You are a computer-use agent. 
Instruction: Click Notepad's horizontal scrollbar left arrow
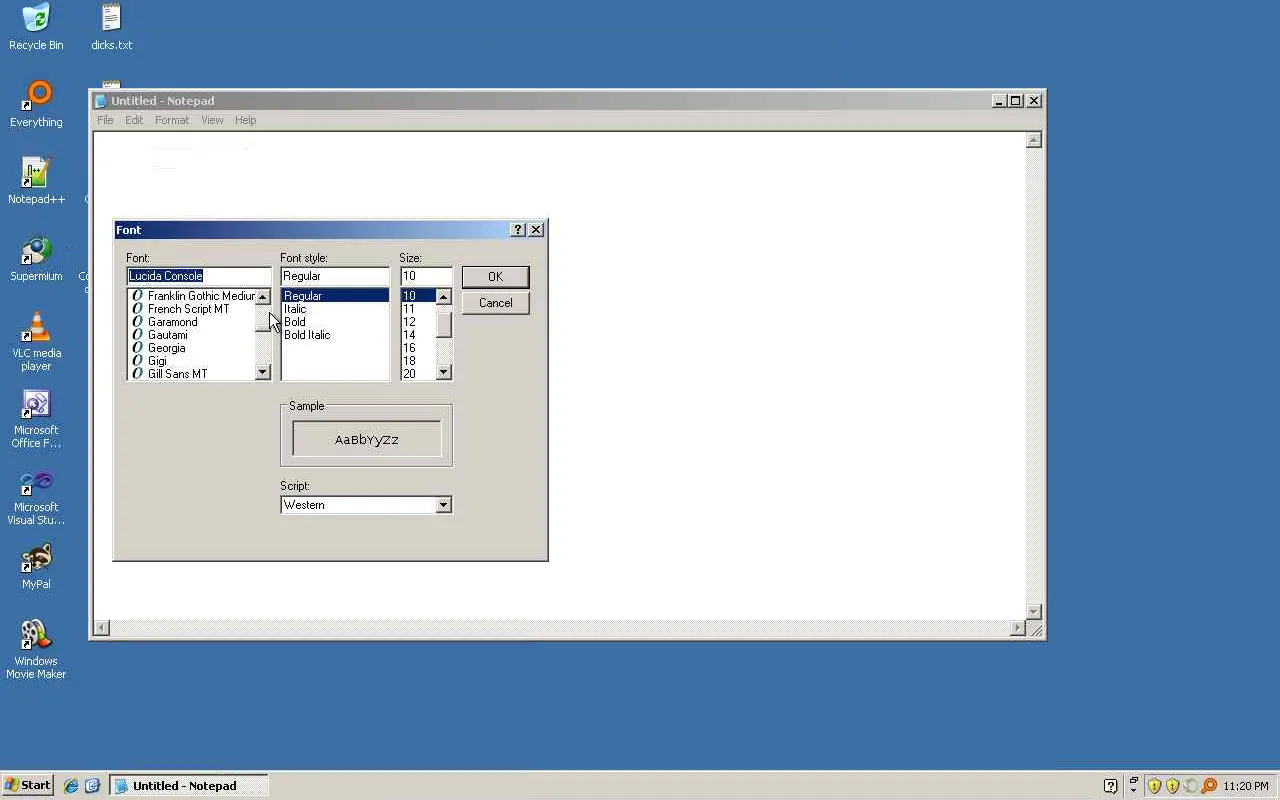point(101,629)
